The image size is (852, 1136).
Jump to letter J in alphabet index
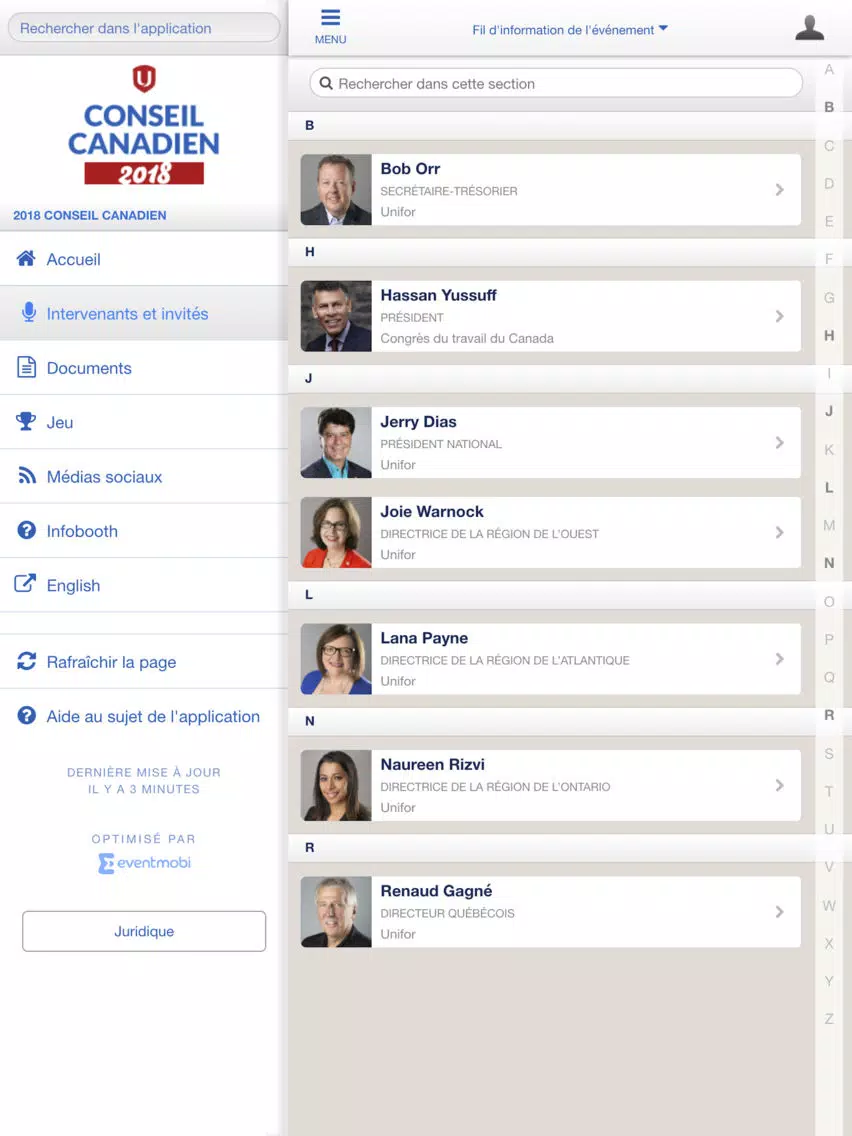click(x=829, y=411)
